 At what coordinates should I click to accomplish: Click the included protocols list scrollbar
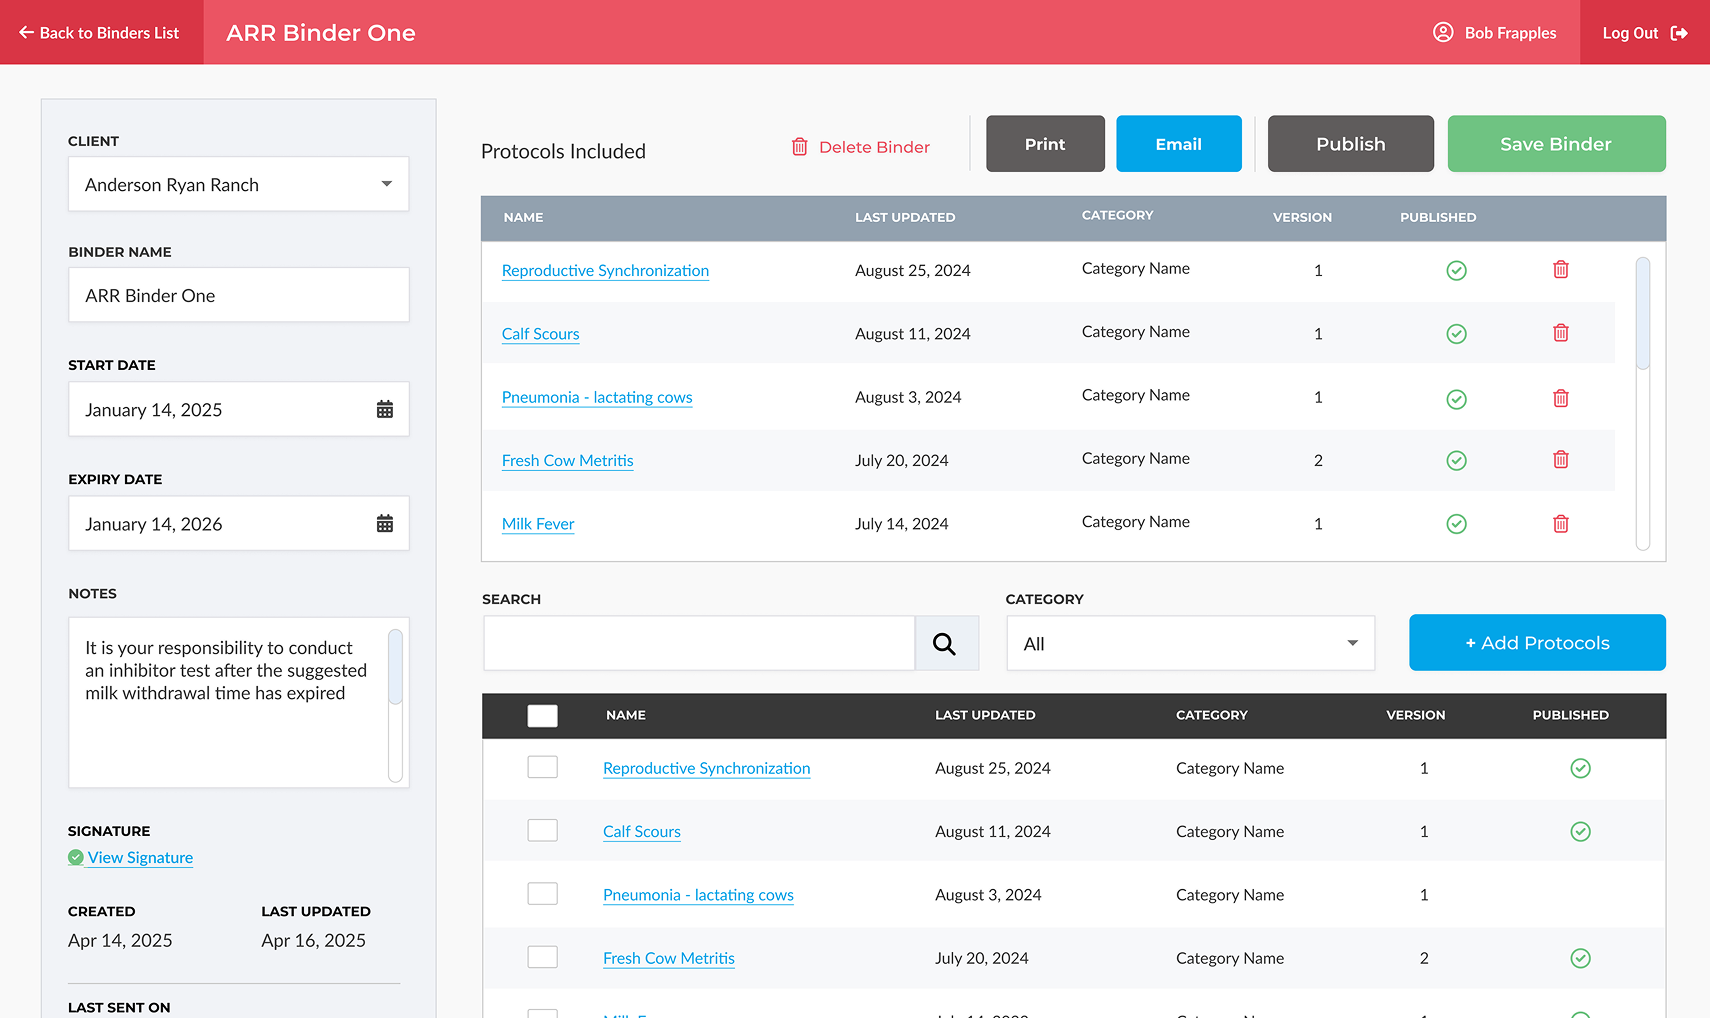(x=1642, y=314)
